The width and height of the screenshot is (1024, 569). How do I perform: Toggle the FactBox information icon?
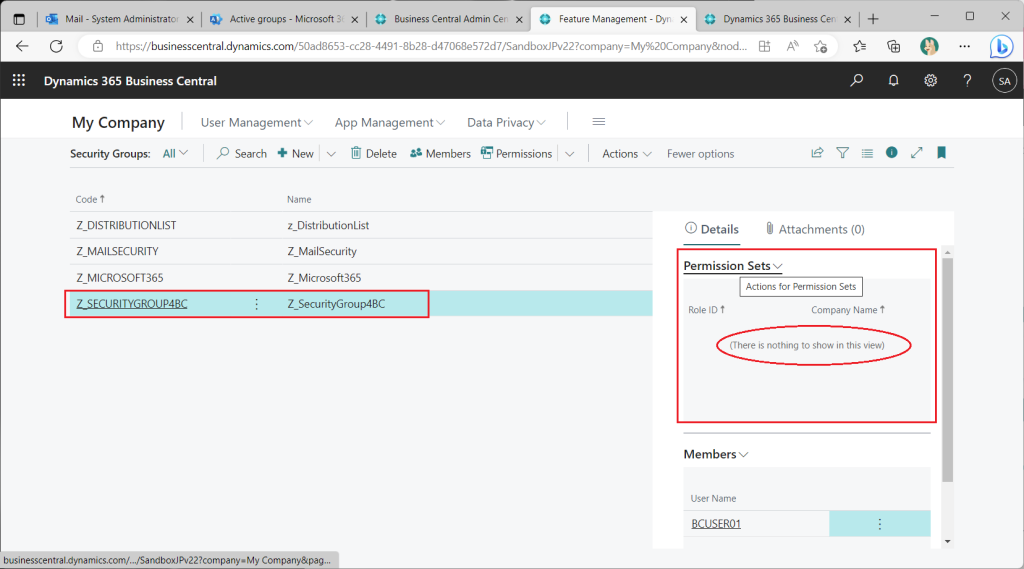click(x=891, y=152)
